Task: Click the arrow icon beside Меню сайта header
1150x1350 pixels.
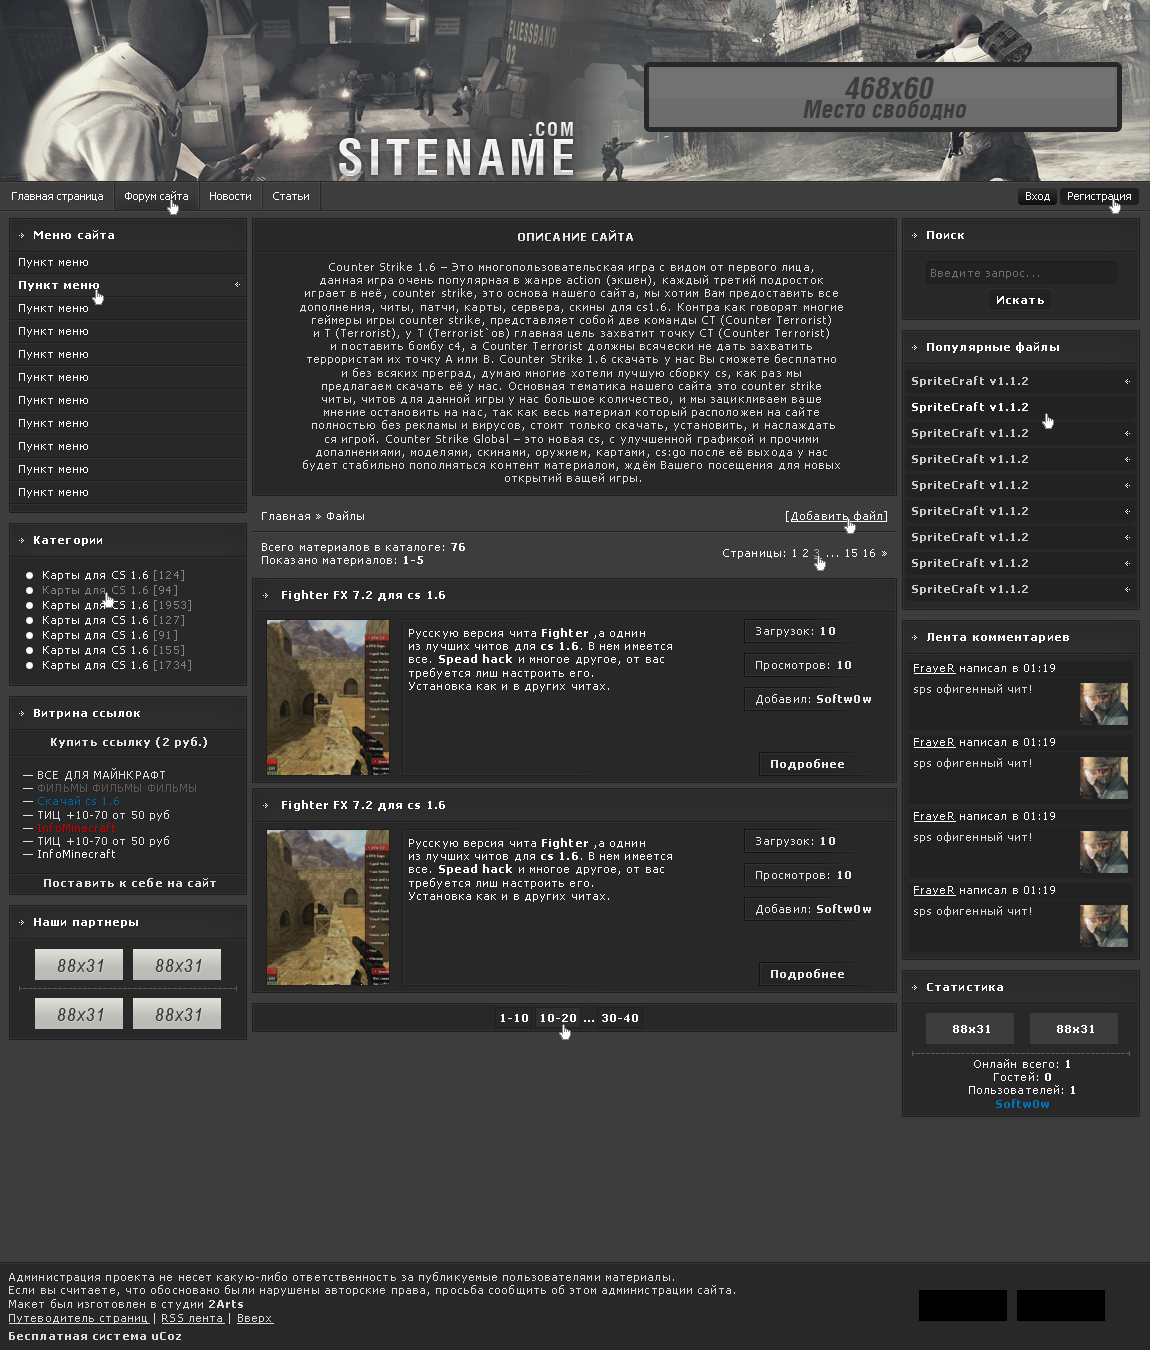Action: (x=22, y=236)
